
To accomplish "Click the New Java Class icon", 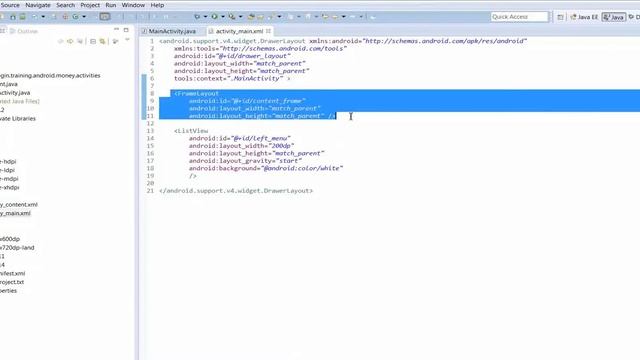I will [76, 17].
